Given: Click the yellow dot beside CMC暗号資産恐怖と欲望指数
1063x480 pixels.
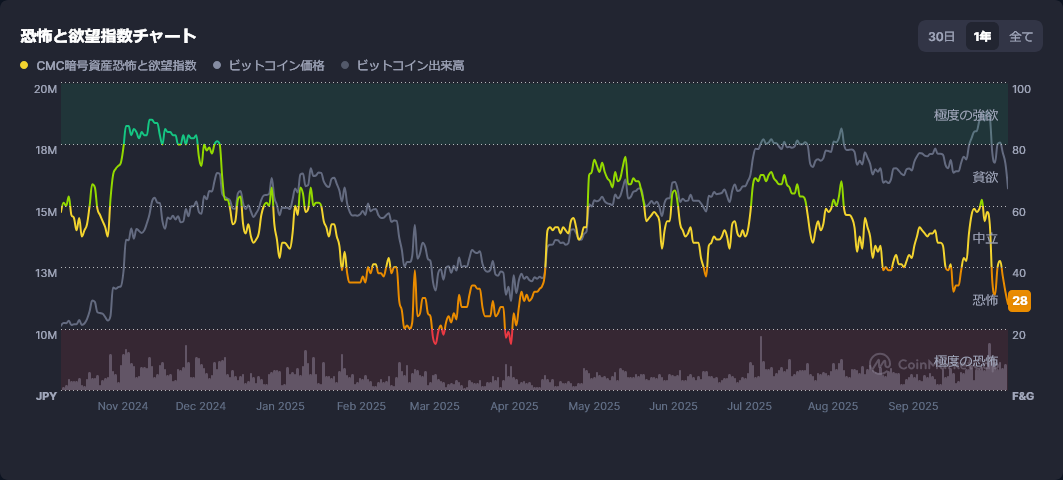Looking at the screenshot, I should coord(24,65).
